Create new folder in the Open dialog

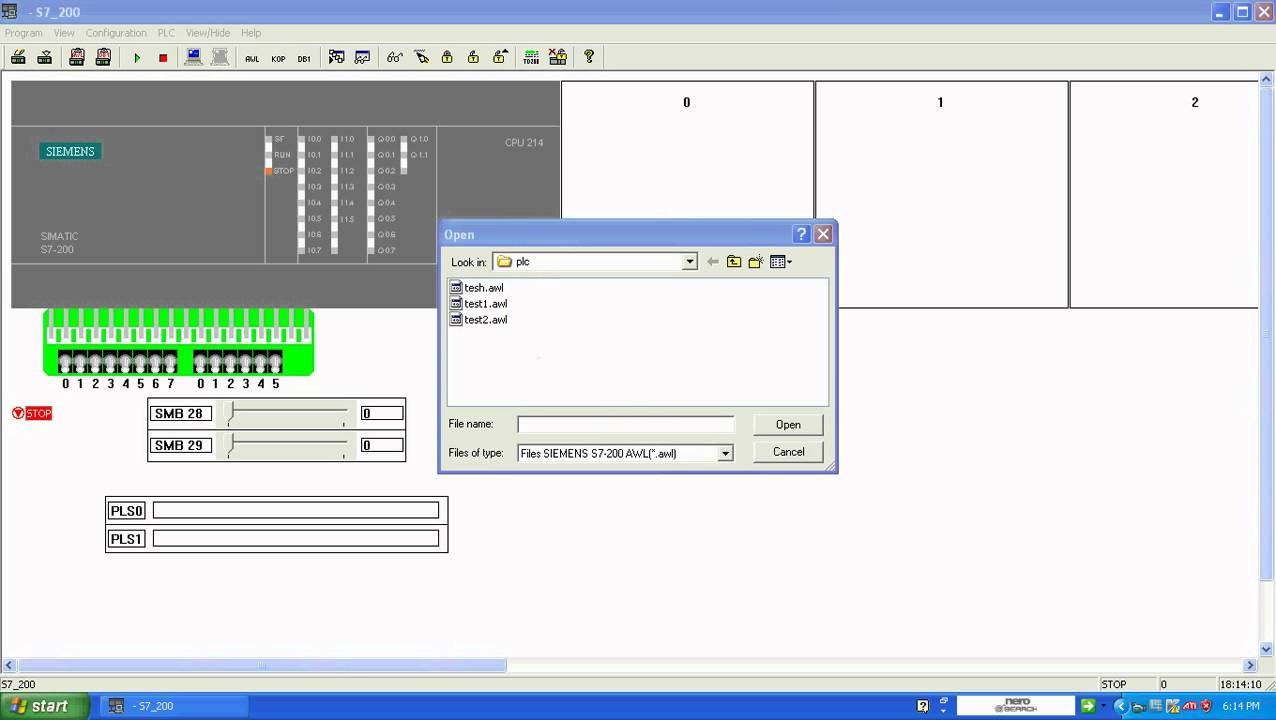(756, 262)
